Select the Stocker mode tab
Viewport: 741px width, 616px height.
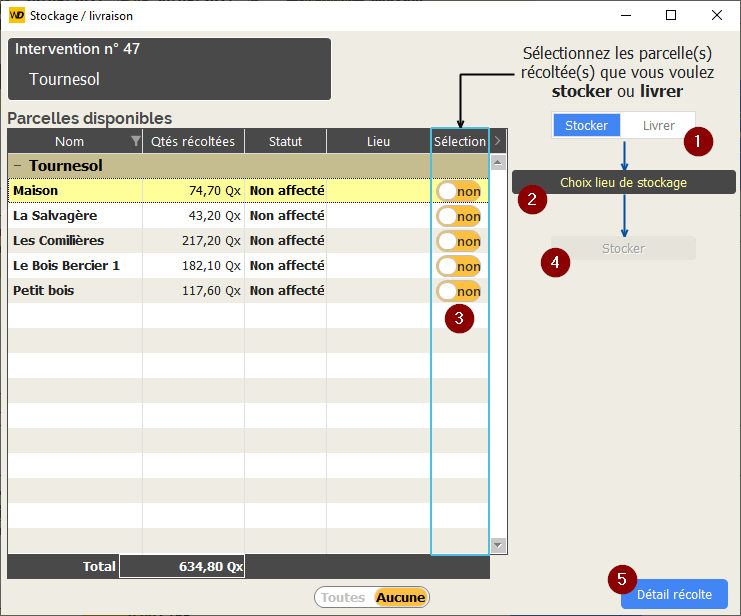pos(586,126)
